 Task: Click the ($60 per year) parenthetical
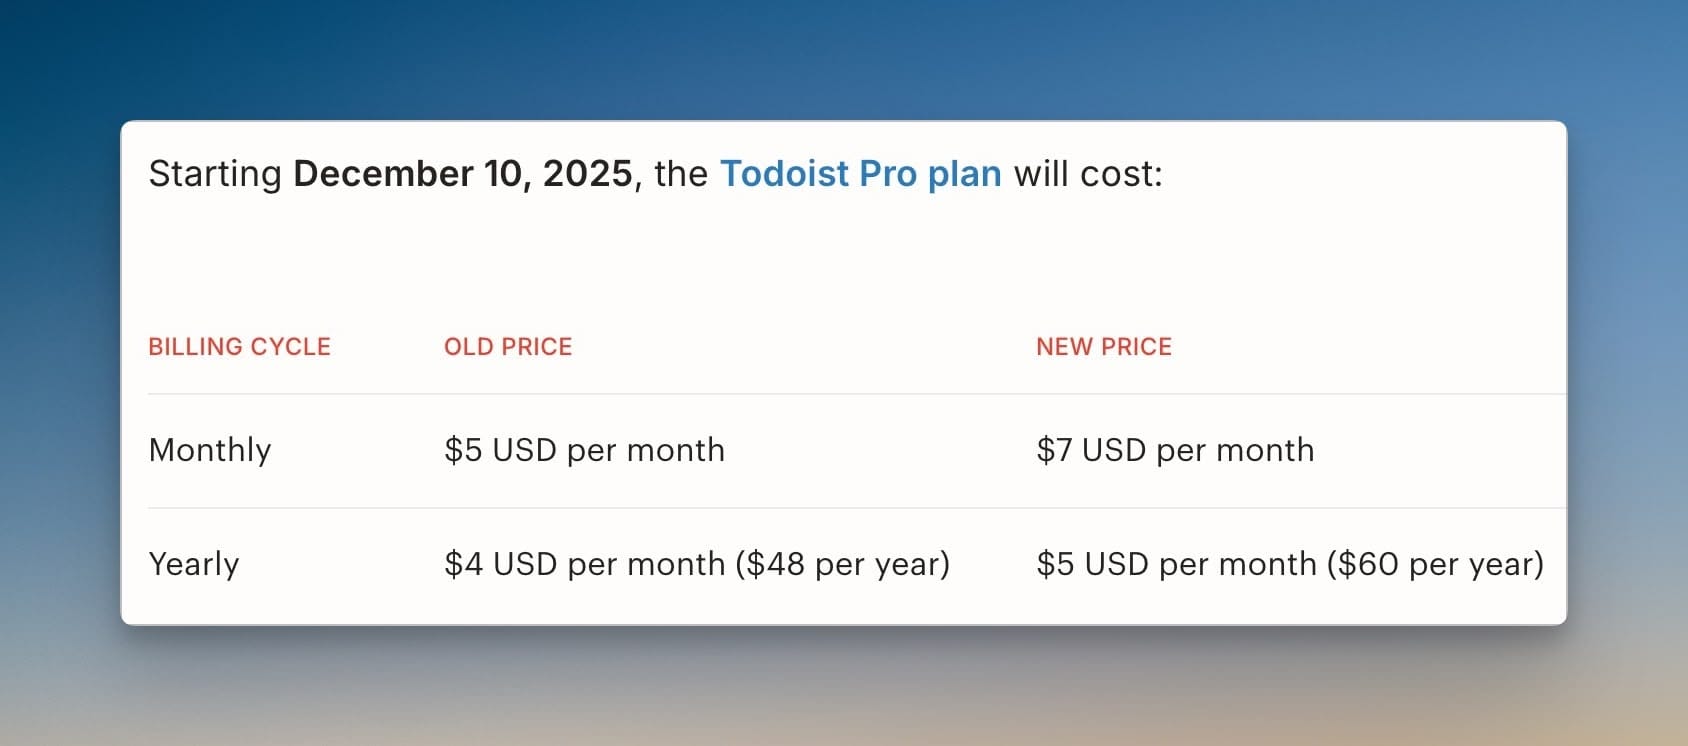tap(1435, 565)
